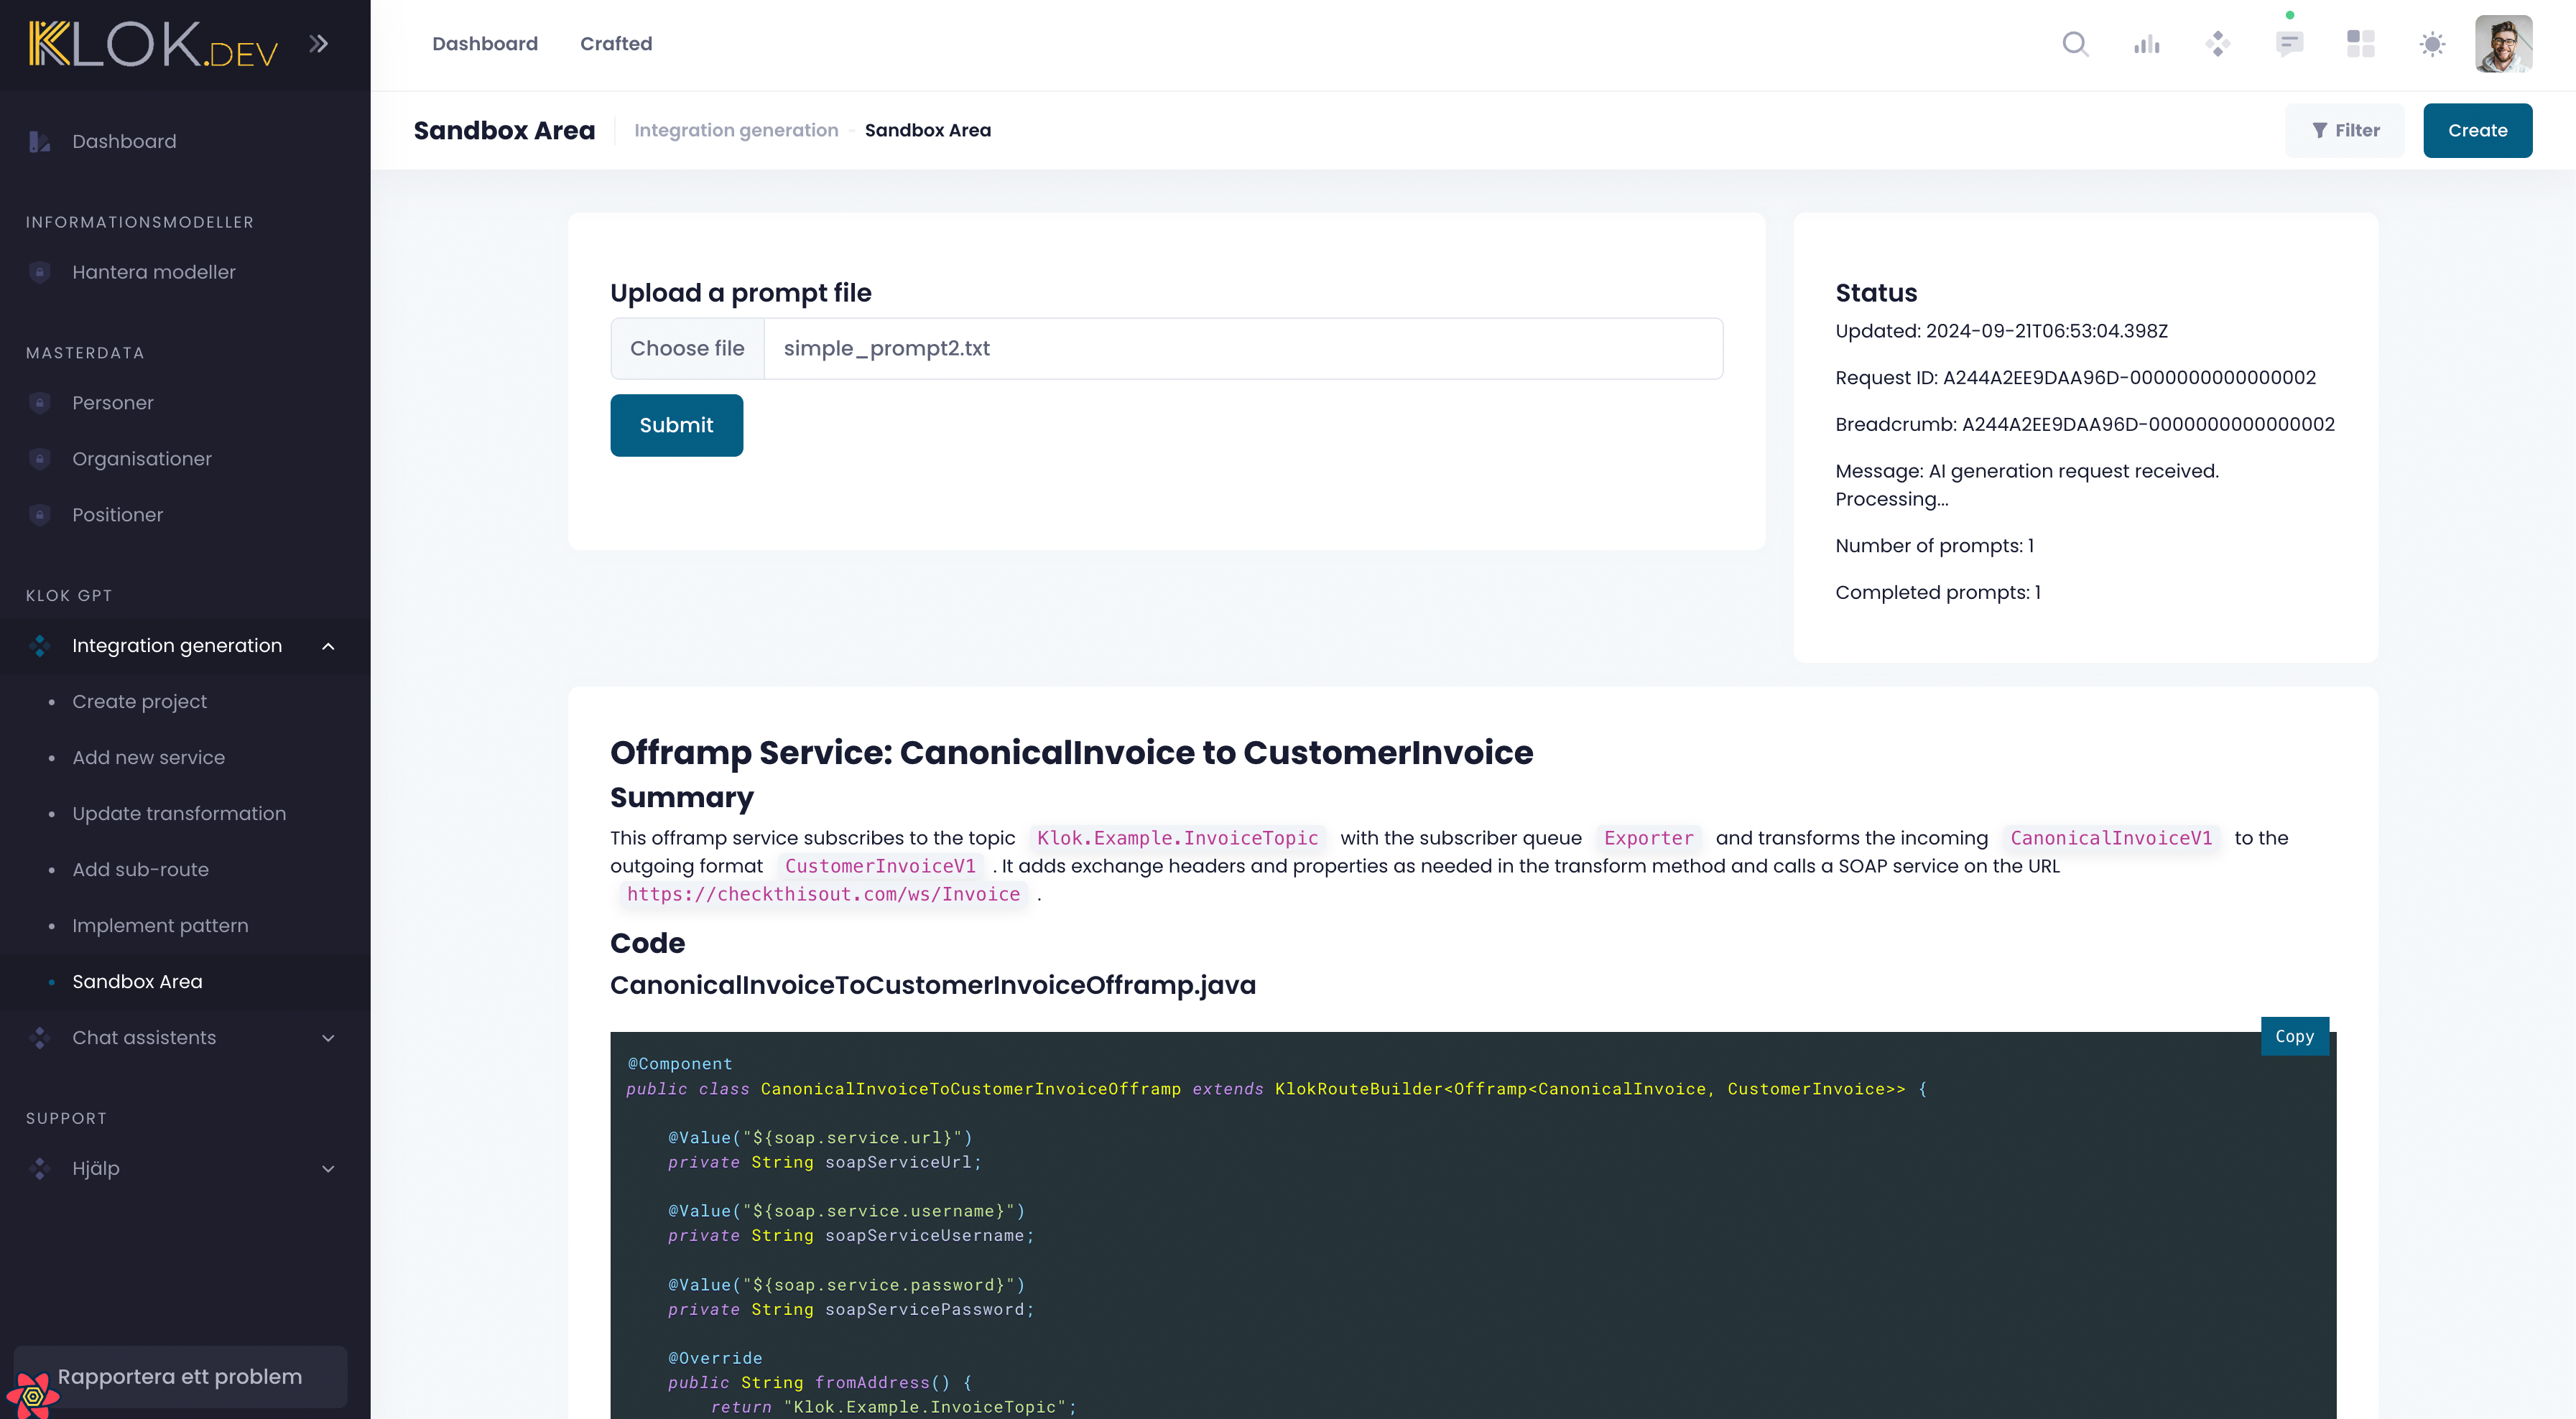Click the Organisationer lock icon
2576x1419 pixels.
[x=39, y=459]
